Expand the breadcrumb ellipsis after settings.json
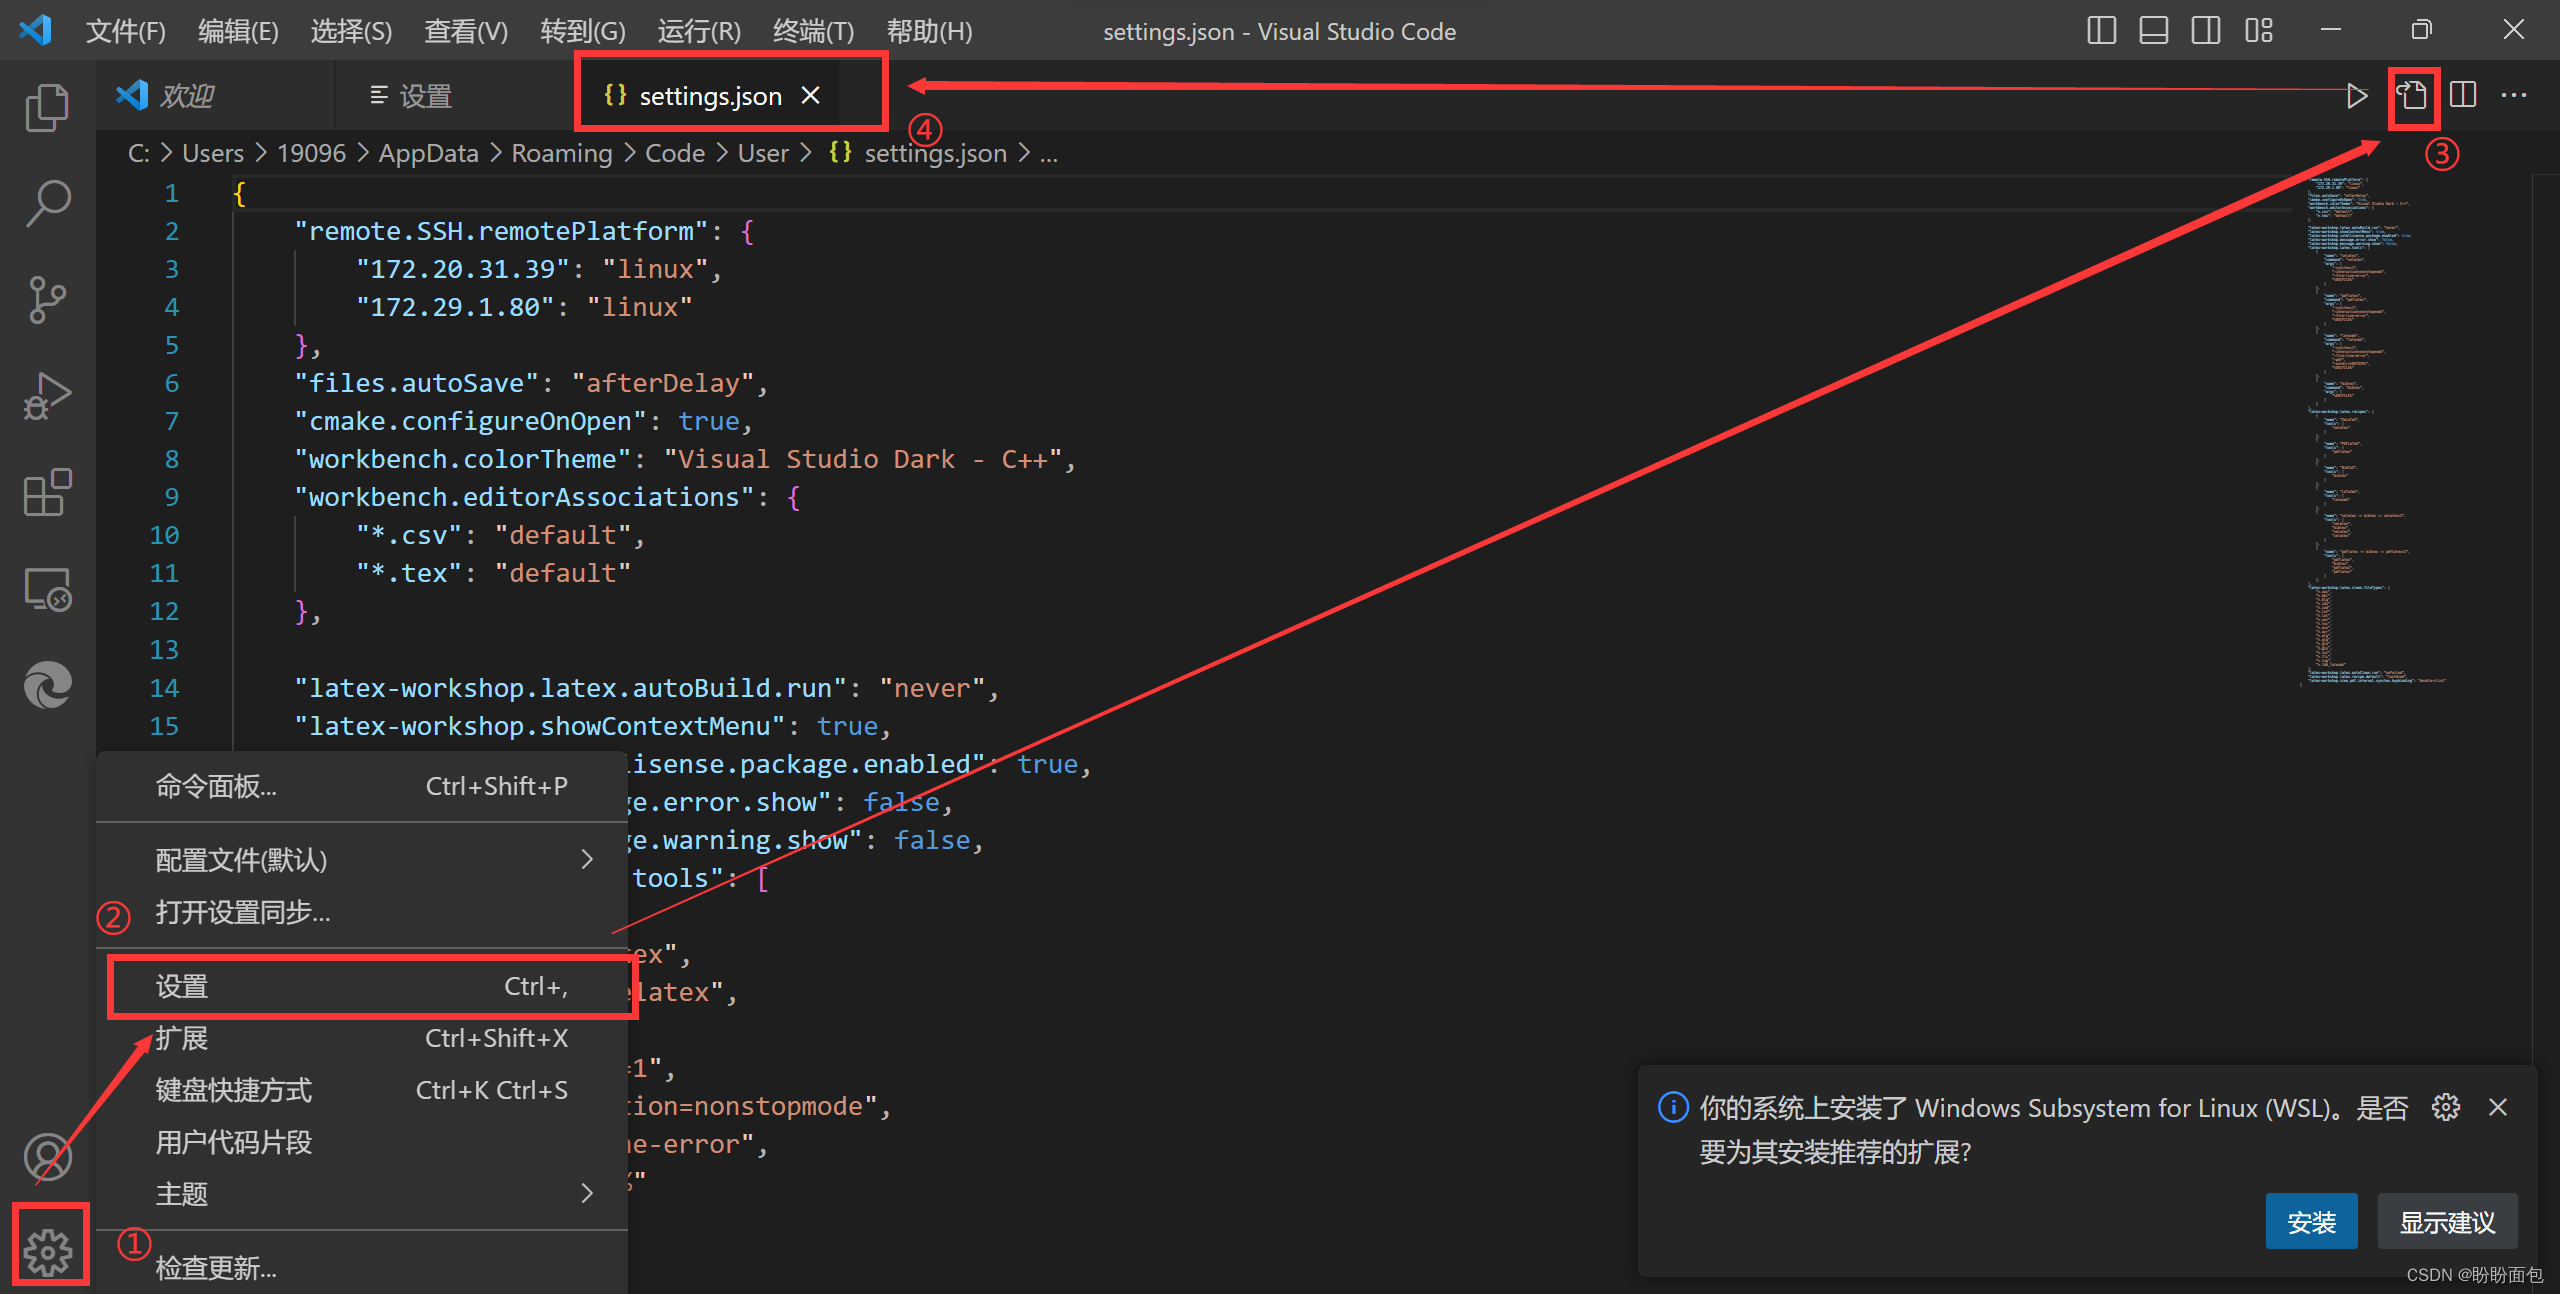Screen dimensions: 2560x1294 [x=1048, y=152]
